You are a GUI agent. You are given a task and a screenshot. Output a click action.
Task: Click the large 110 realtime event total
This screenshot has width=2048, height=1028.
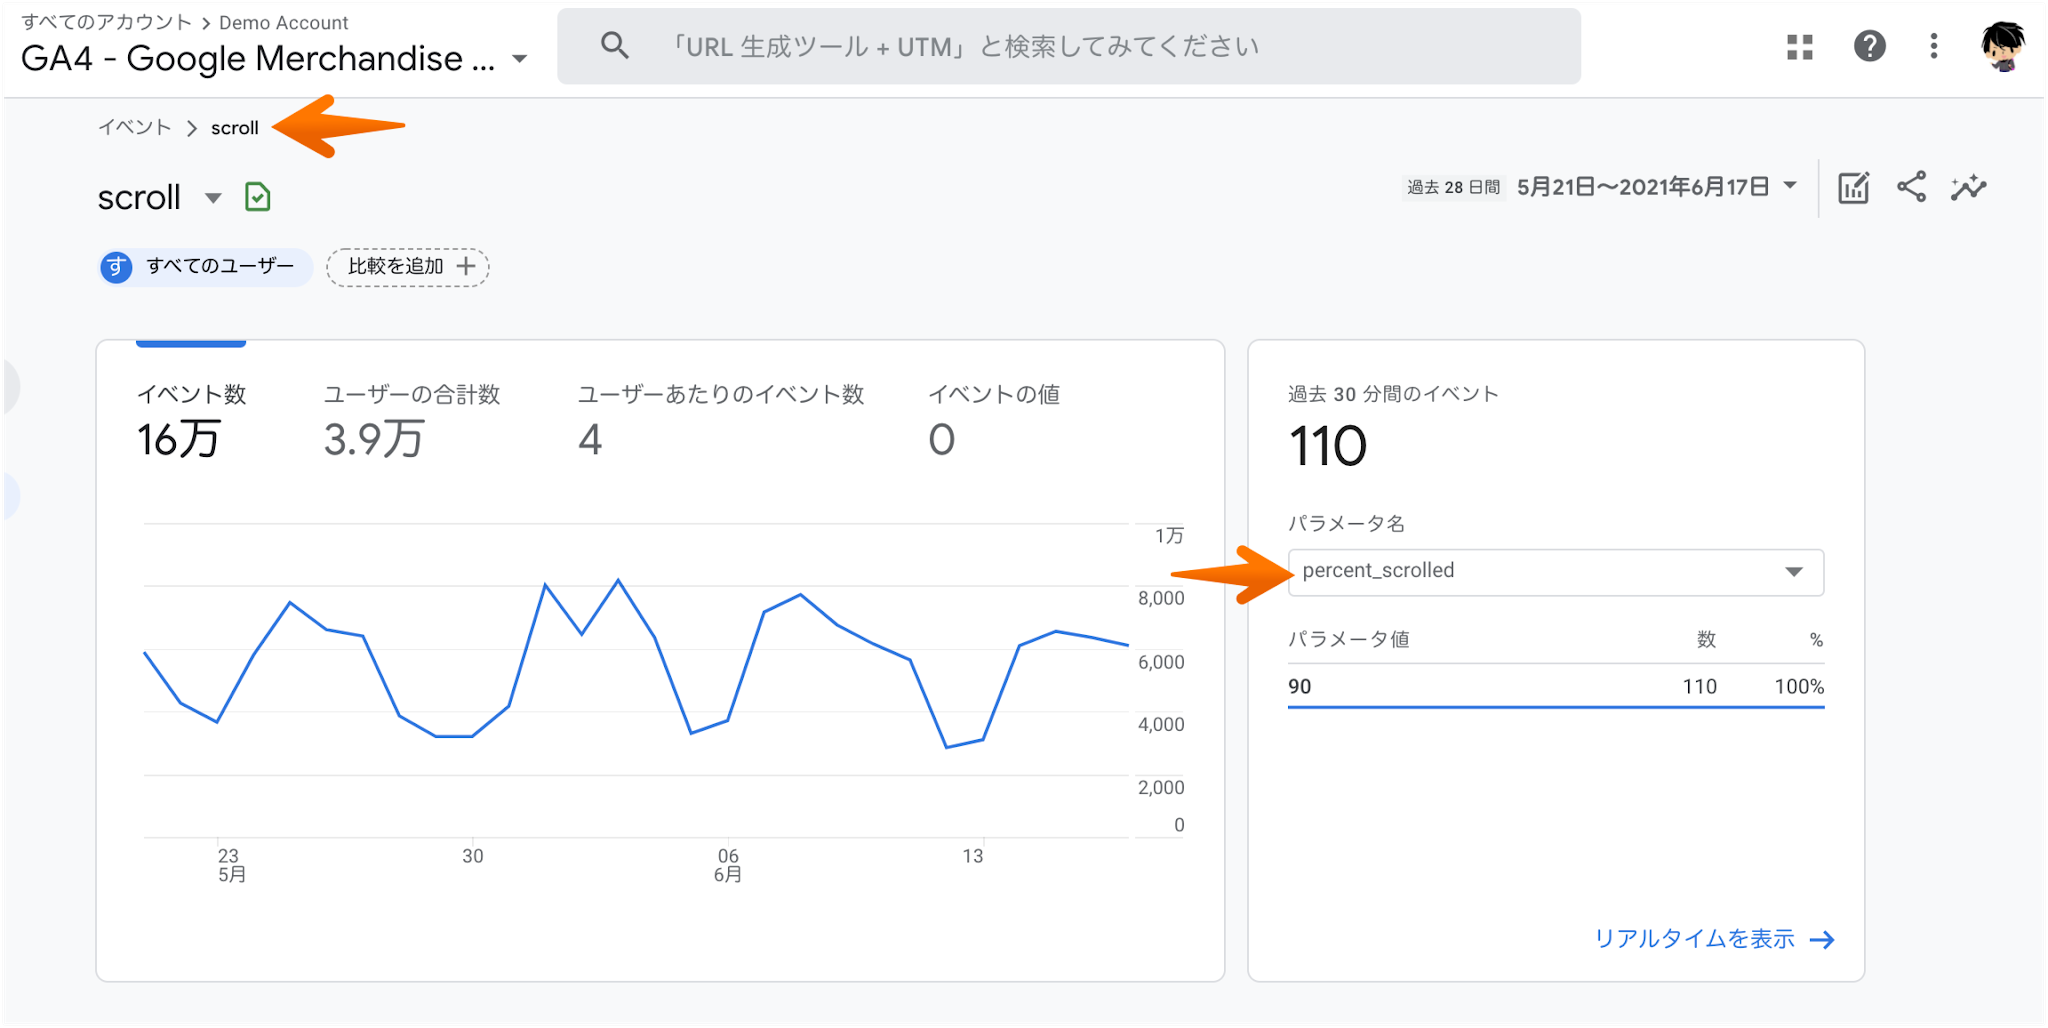point(1327,446)
